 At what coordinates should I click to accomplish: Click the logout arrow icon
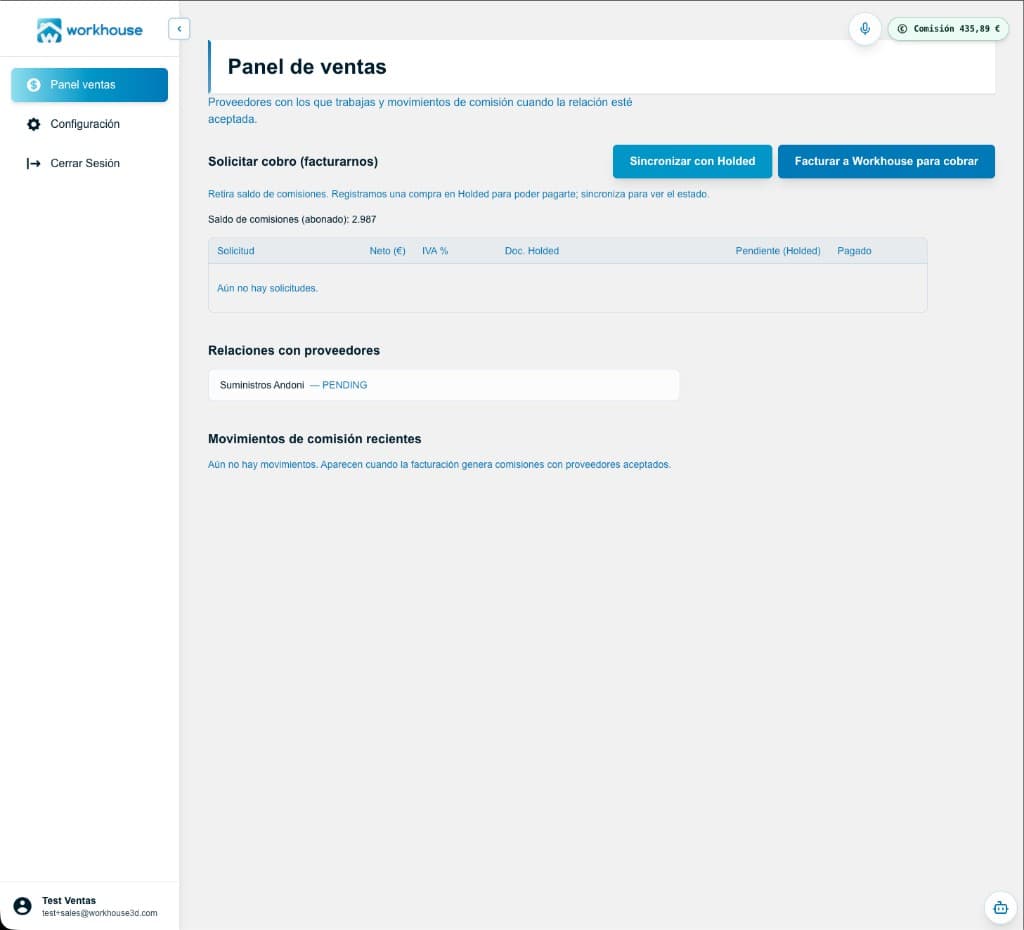tap(33, 163)
